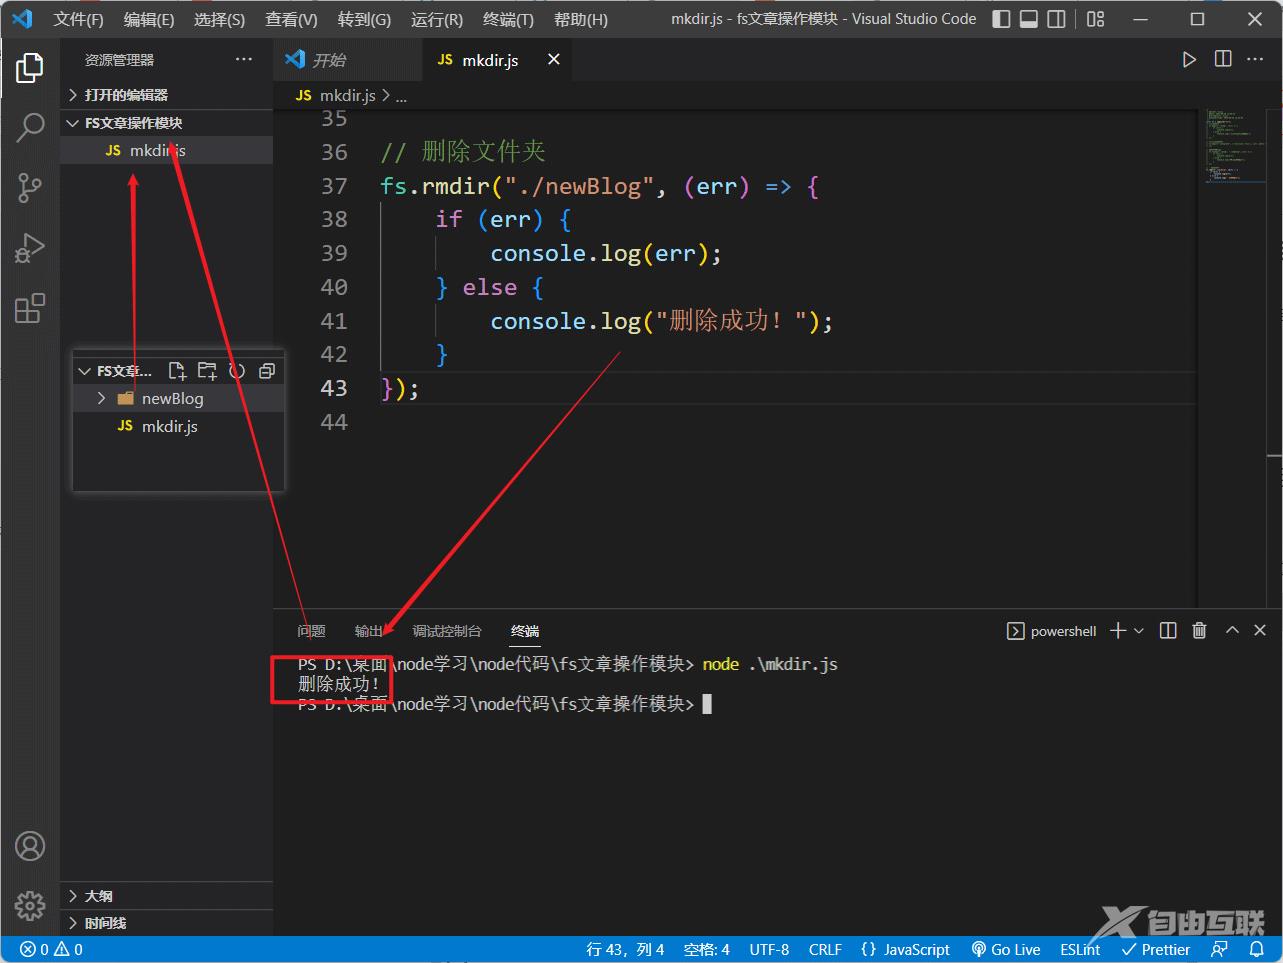
Task: Open the 帮助(H) menu
Action: [581, 19]
